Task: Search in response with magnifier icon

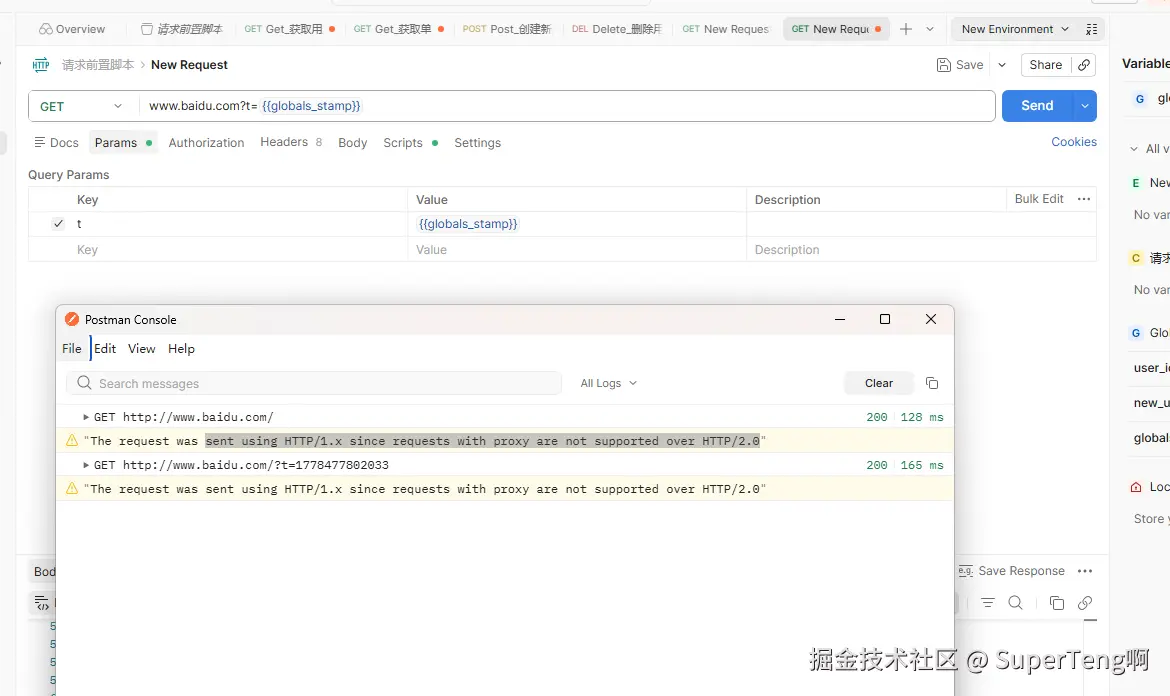Action: (x=1016, y=603)
